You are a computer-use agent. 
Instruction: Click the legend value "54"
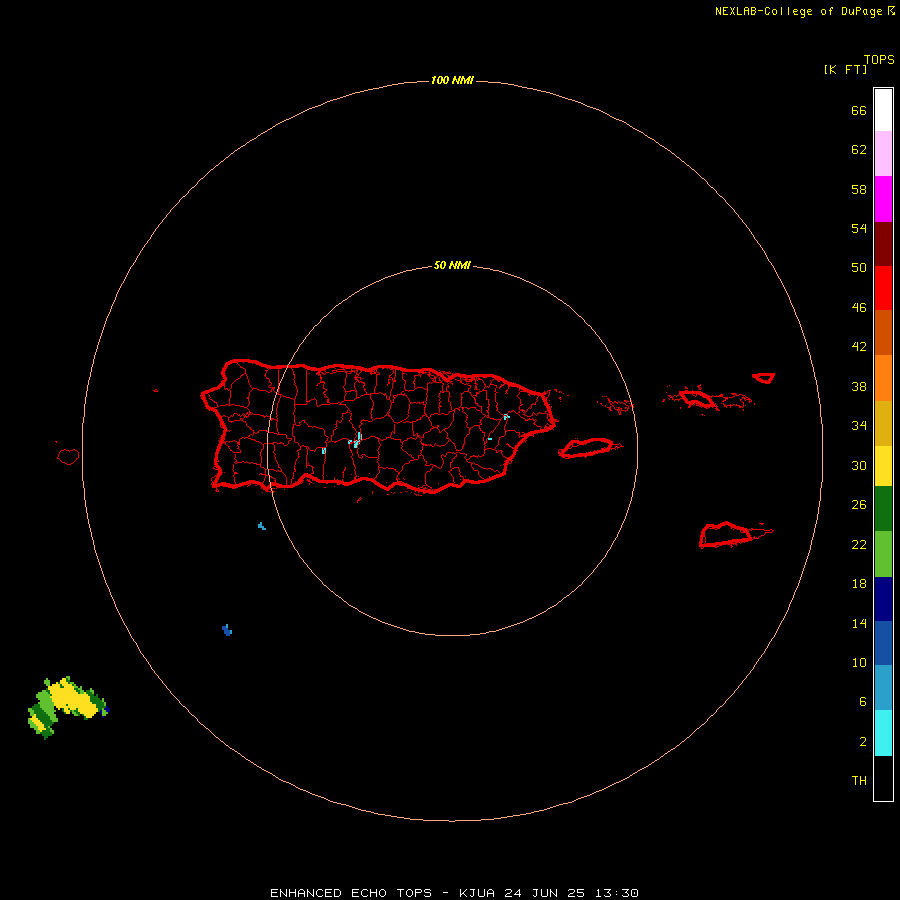pyautogui.click(x=859, y=228)
